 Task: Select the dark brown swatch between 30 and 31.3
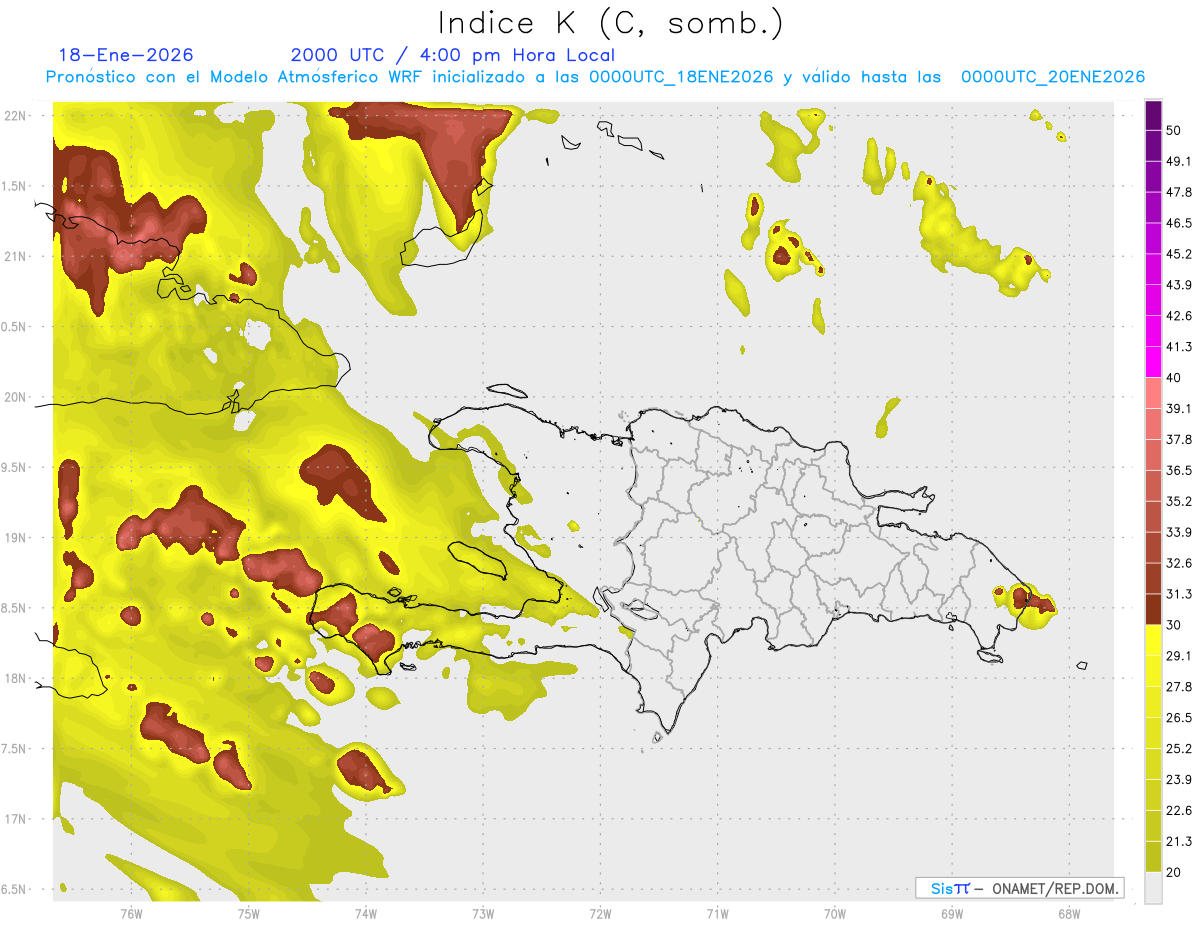pos(1153,609)
